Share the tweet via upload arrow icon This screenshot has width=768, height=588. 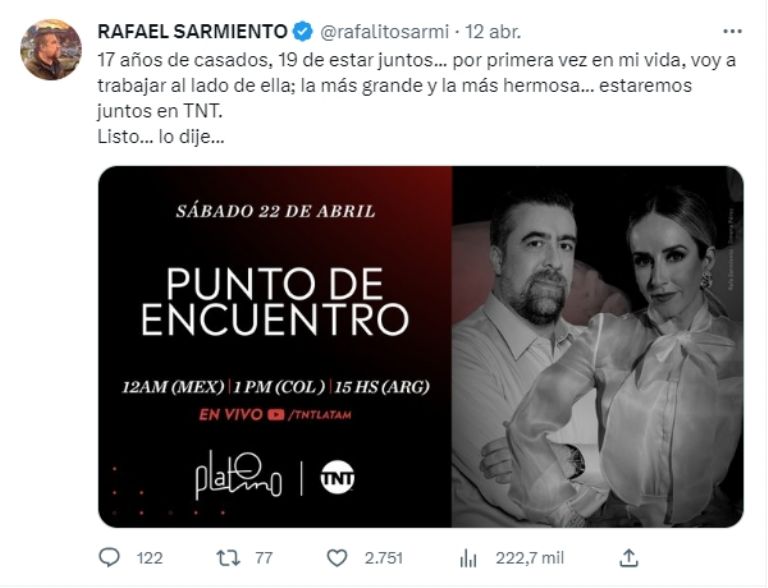628,558
